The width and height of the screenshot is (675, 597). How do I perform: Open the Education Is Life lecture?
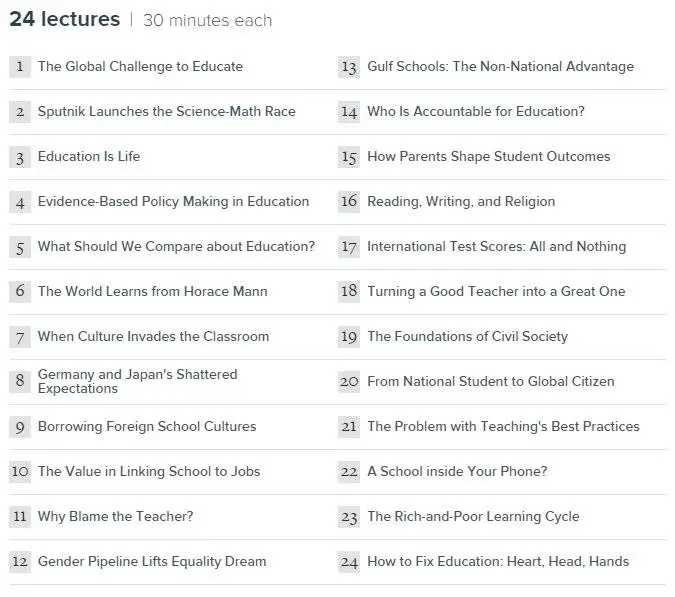coord(89,157)
